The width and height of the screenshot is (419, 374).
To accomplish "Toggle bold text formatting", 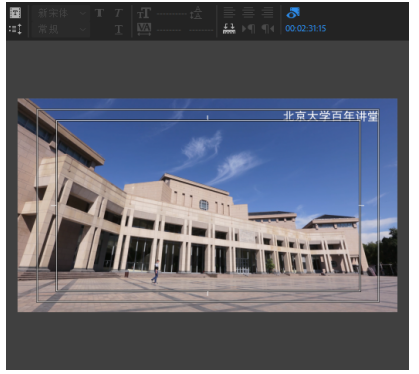I will [x=99, y=13].
